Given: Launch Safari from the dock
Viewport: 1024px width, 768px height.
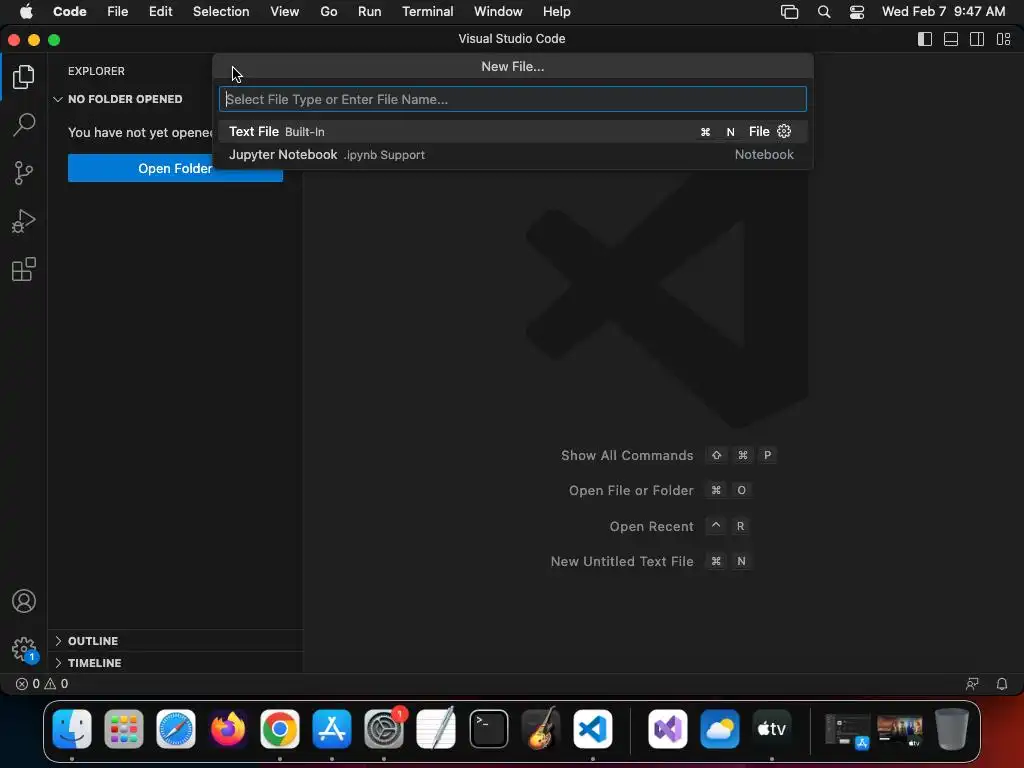Looking at the screenshot, I should (x=176, y=729).
